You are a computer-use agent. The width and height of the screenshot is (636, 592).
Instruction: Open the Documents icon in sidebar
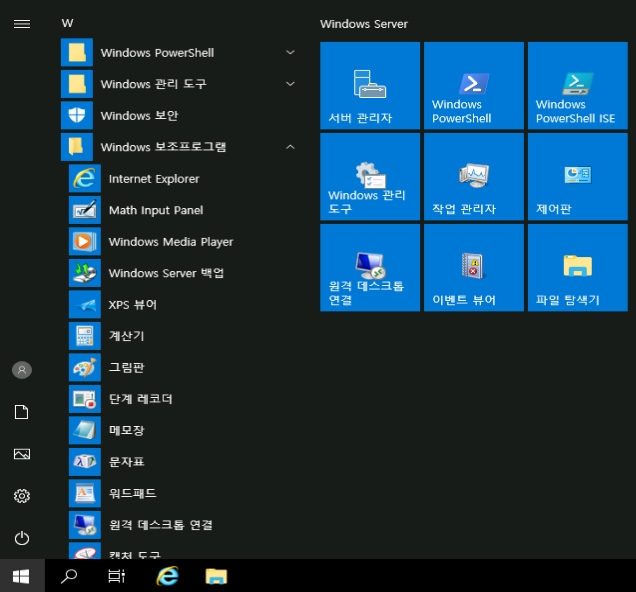(22, 412)
